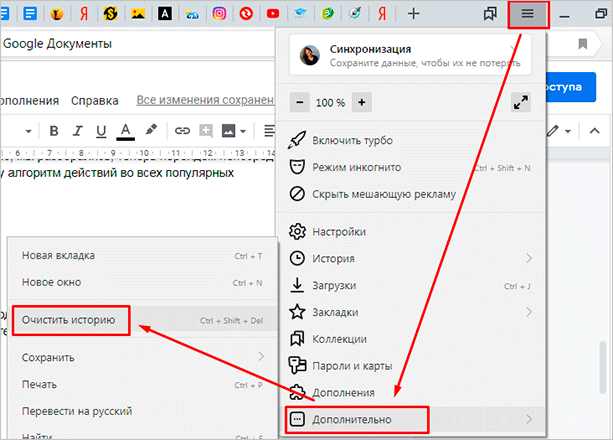This screenshot has height=440, width=613.
Task: Click the incognito mask icon
Action: pos(297,167)
